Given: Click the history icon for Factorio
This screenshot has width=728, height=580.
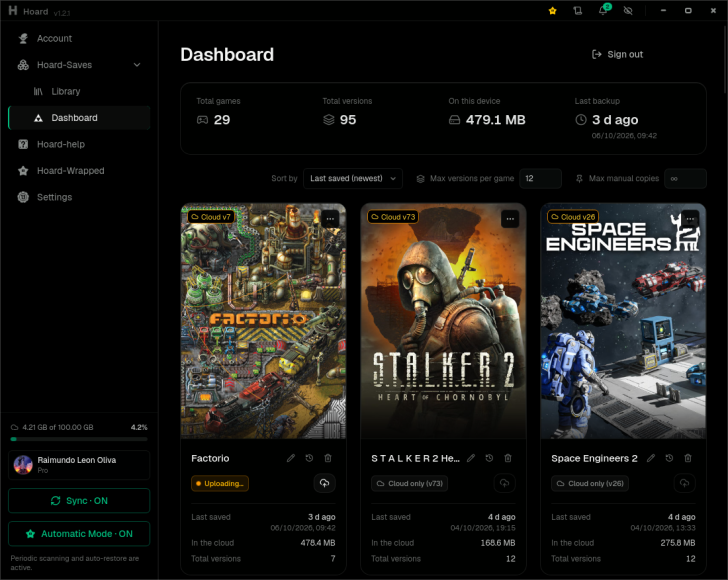Looking at the screenshot, I should 309,458.
